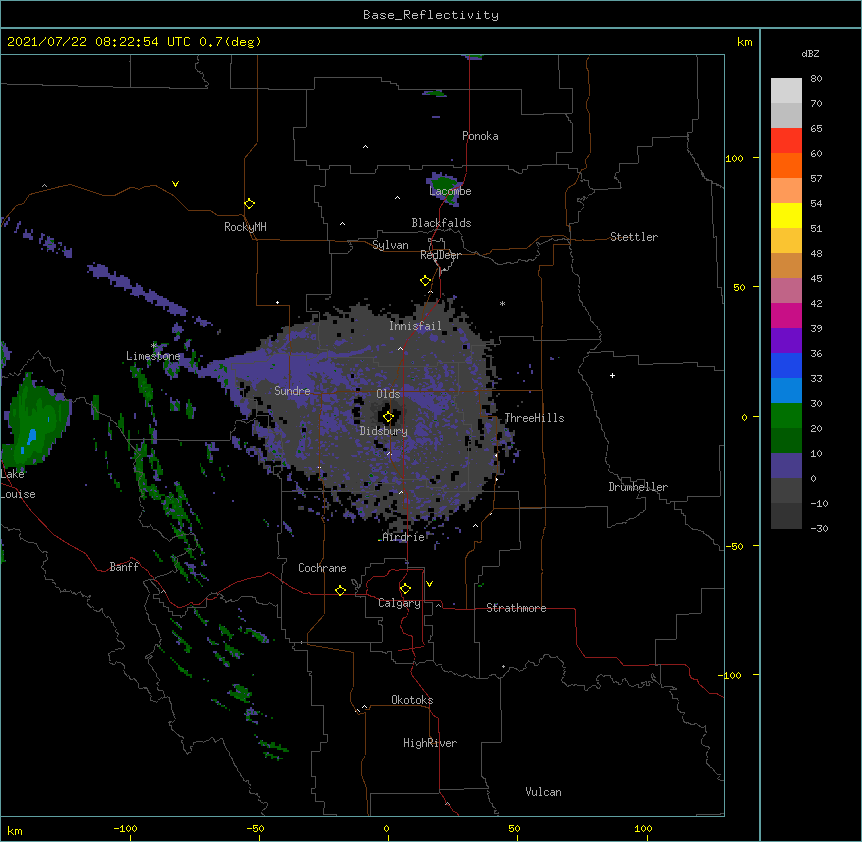The width and height of the screenshot is (862, 842).
Task: Click the Okotoks label
Action: tap(412, 700)
